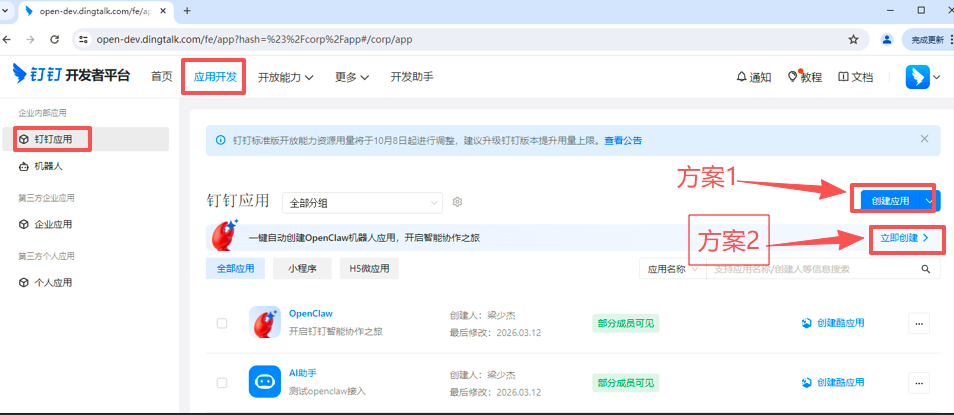Screen dimensions: 954x415
Task: Click the OpenClaw app icon
Action: click(265, 322)
